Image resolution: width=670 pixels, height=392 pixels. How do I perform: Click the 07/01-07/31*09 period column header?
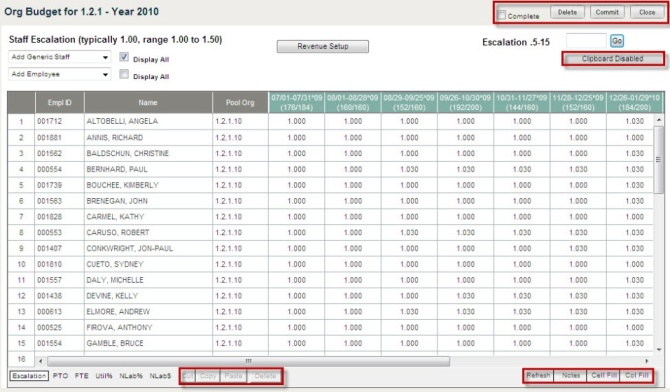pos(297,103)
